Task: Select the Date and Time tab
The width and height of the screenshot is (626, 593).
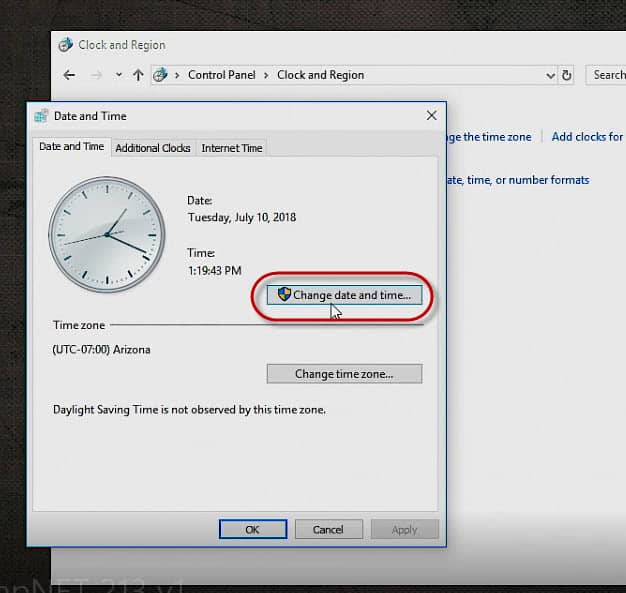Action: (71, 147)
